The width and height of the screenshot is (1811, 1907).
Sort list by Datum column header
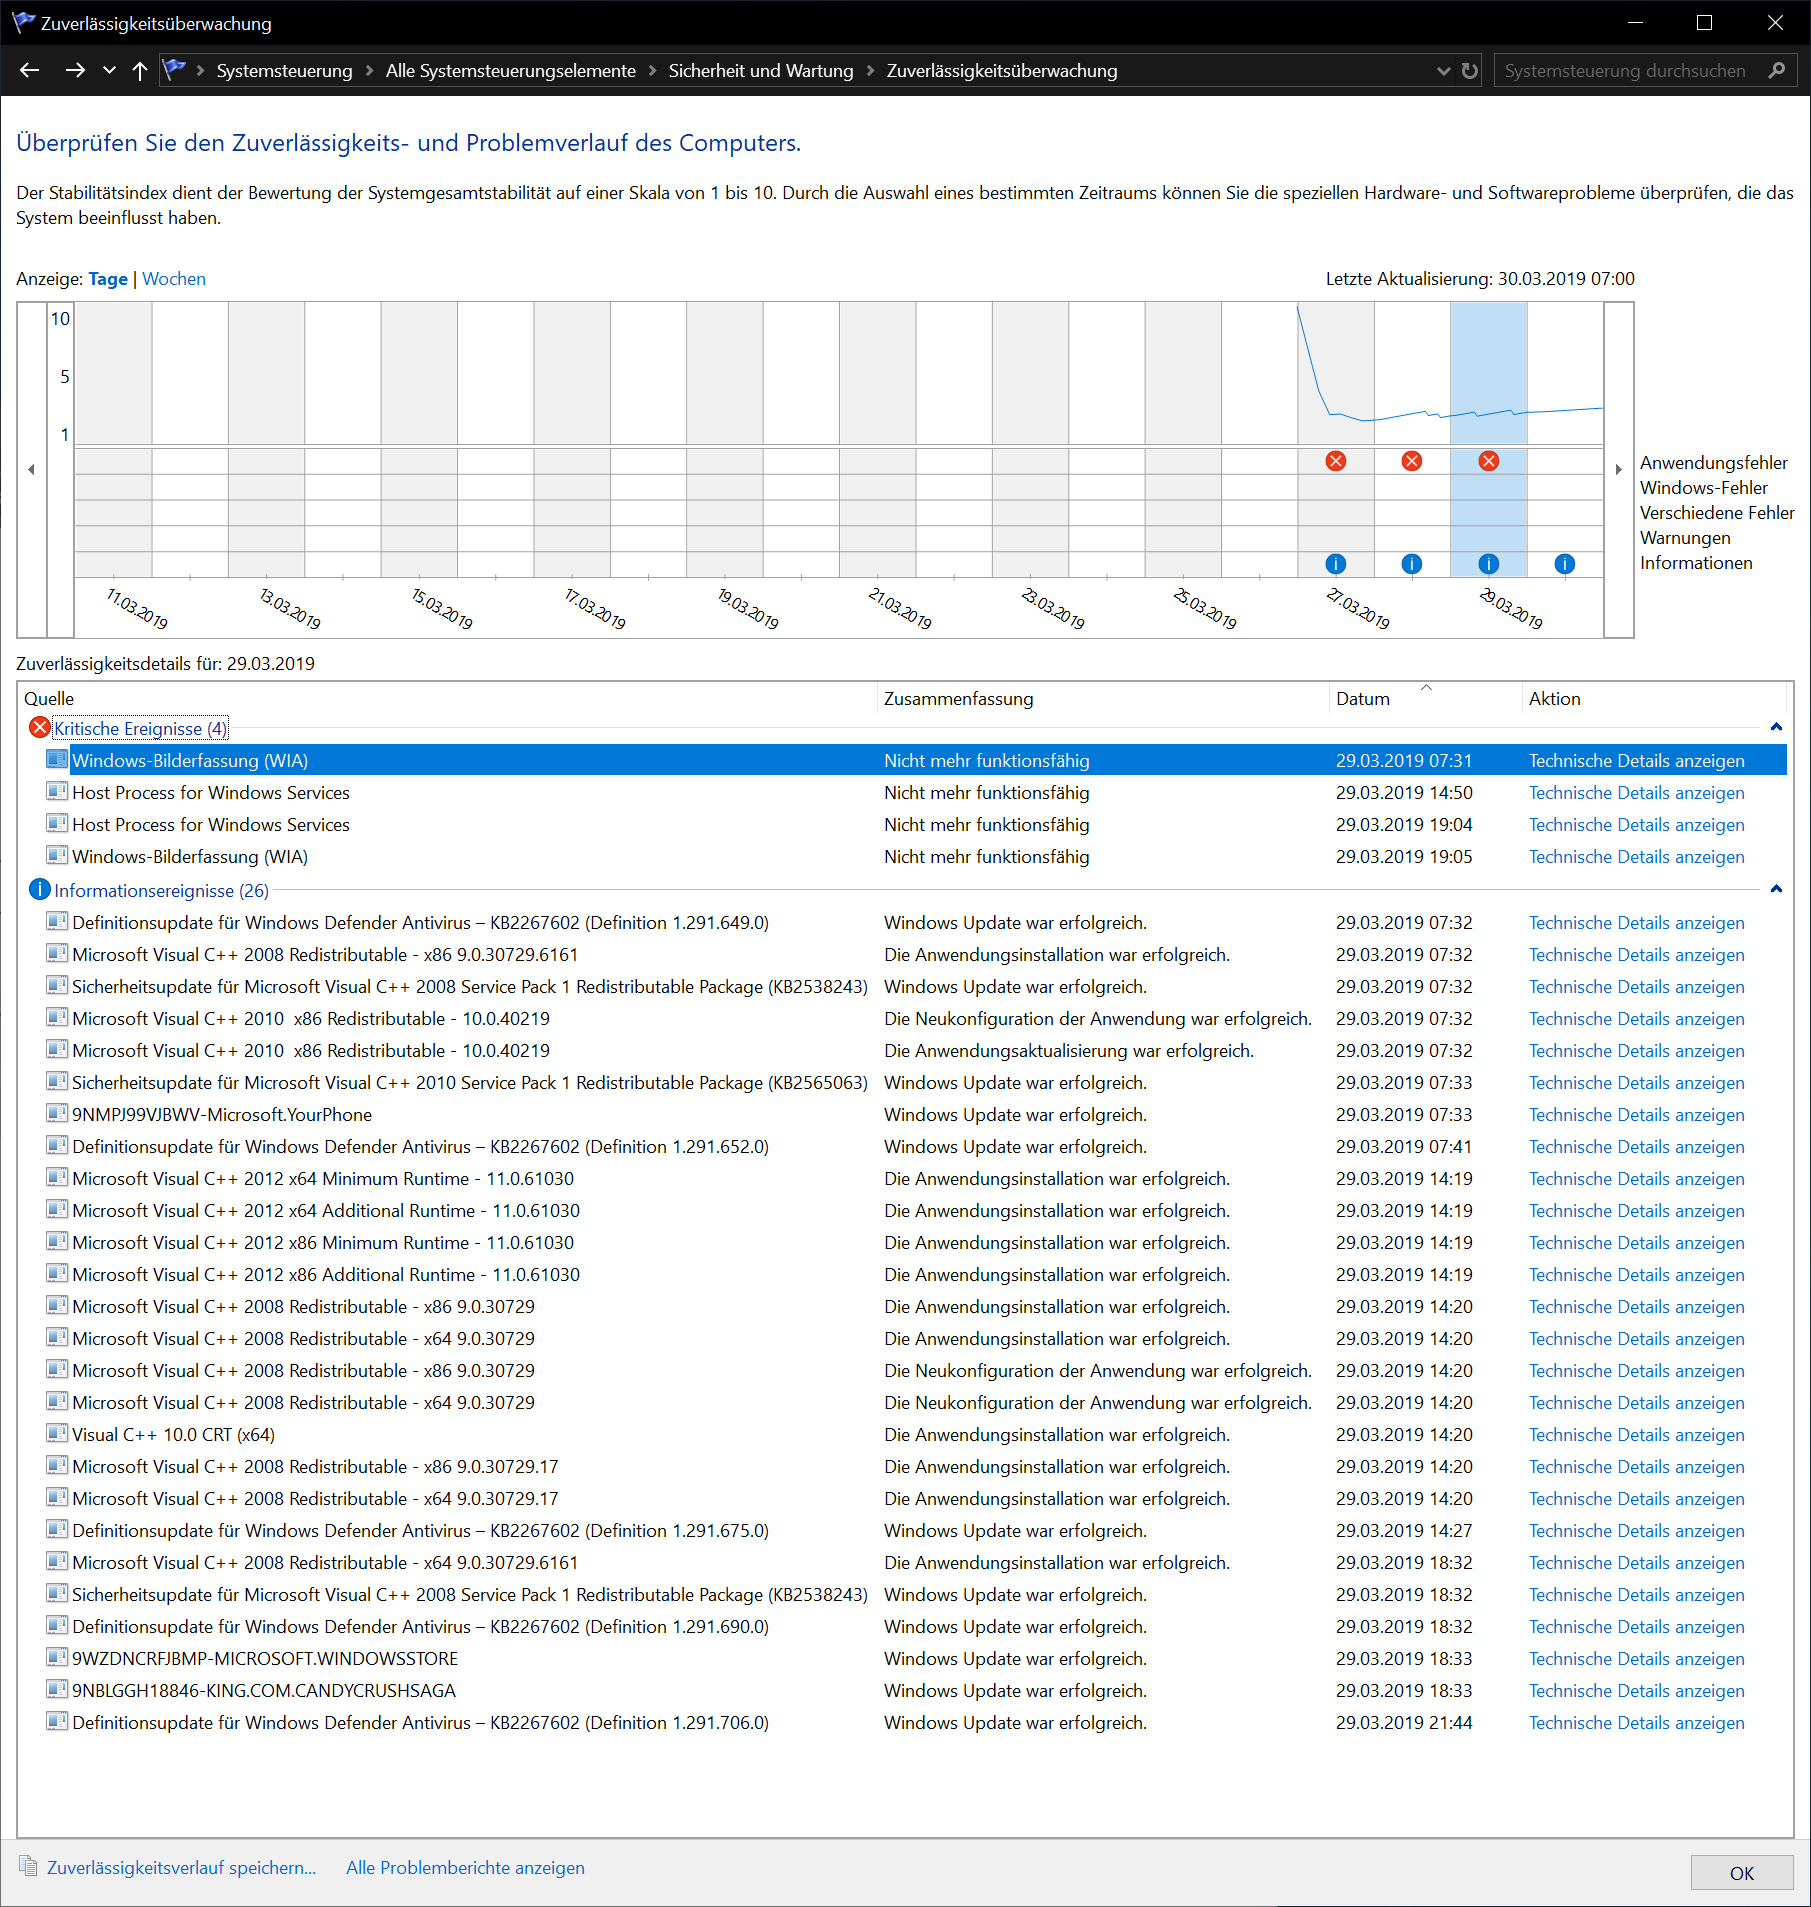click(x=1425, y=699)
